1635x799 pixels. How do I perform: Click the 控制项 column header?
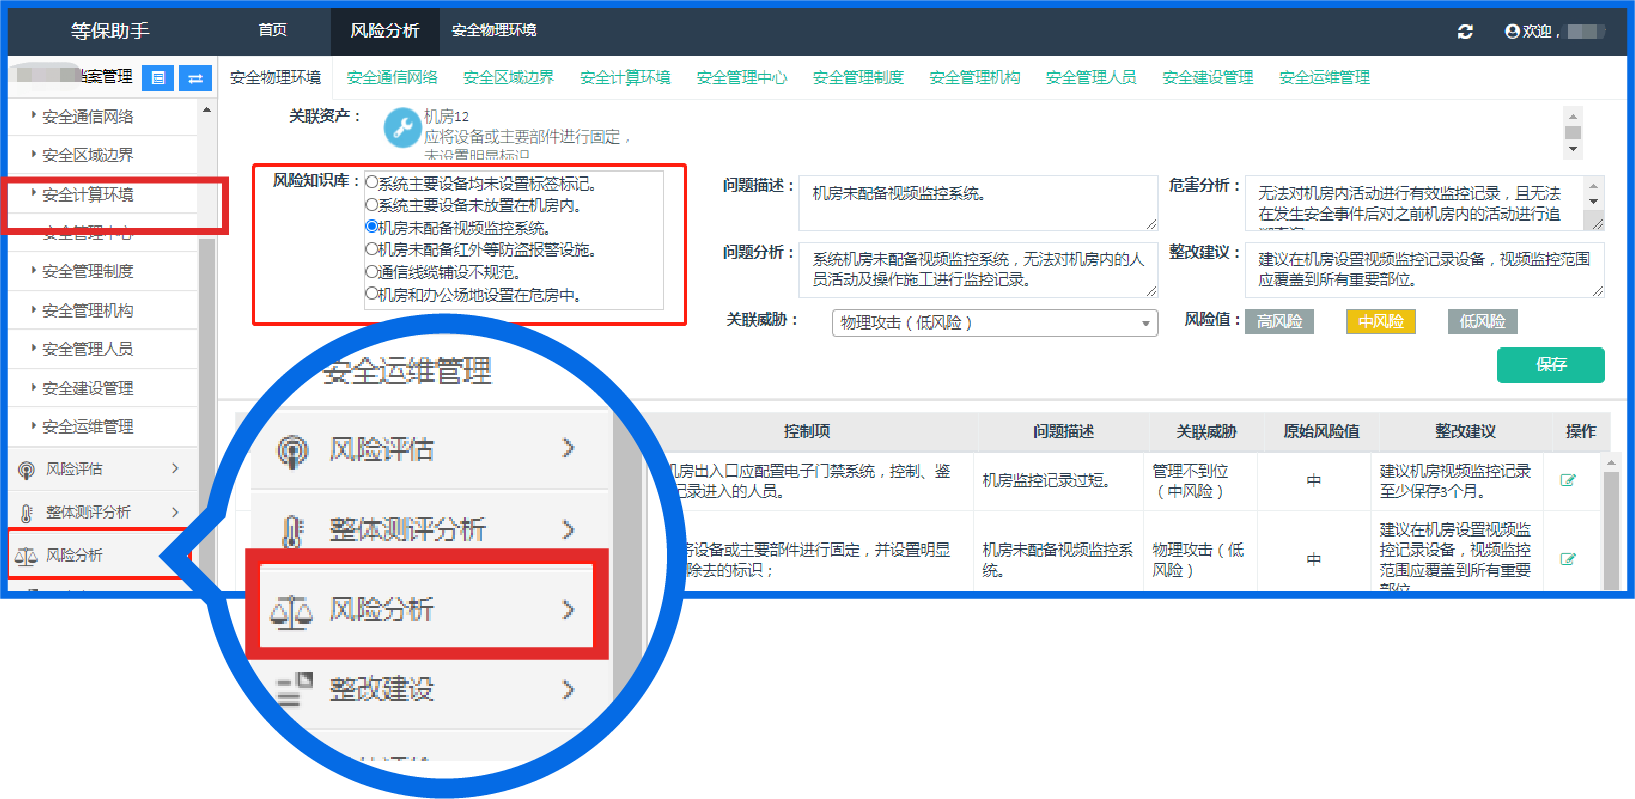point(806,431)
